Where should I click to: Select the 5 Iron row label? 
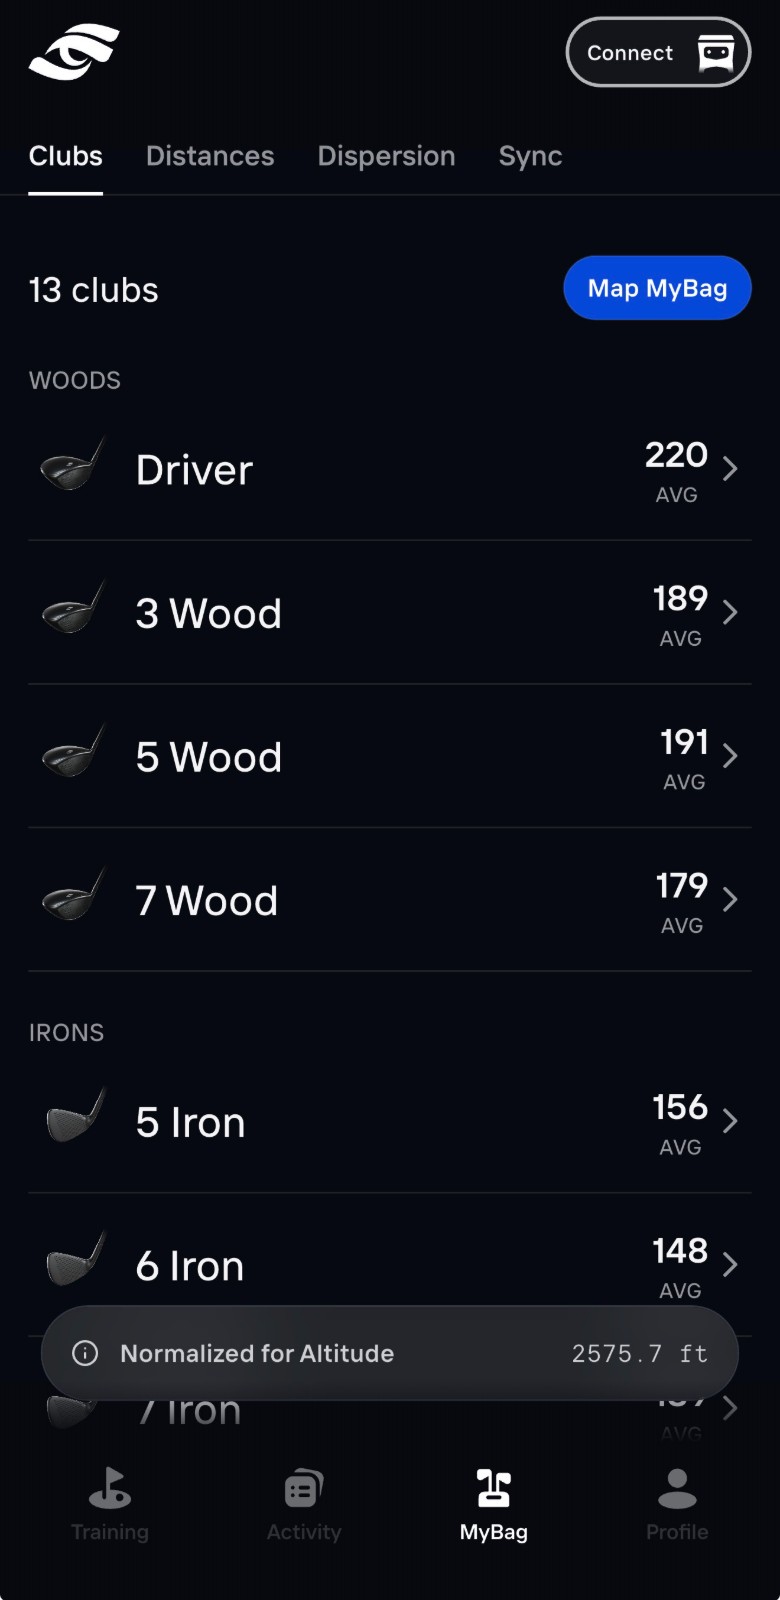[191, 1122]
